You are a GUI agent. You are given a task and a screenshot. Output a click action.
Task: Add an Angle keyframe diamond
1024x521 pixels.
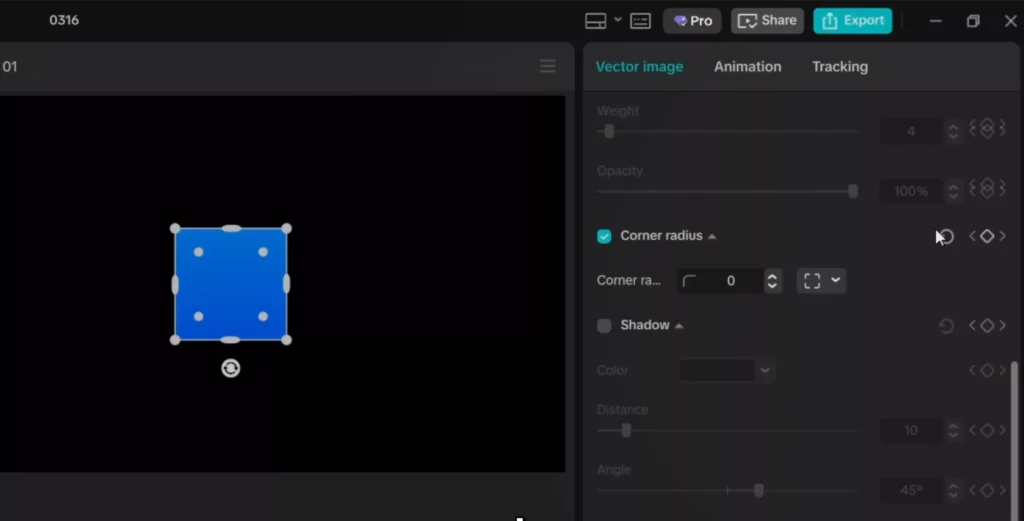pyautogui.click(x=987, y=490)
